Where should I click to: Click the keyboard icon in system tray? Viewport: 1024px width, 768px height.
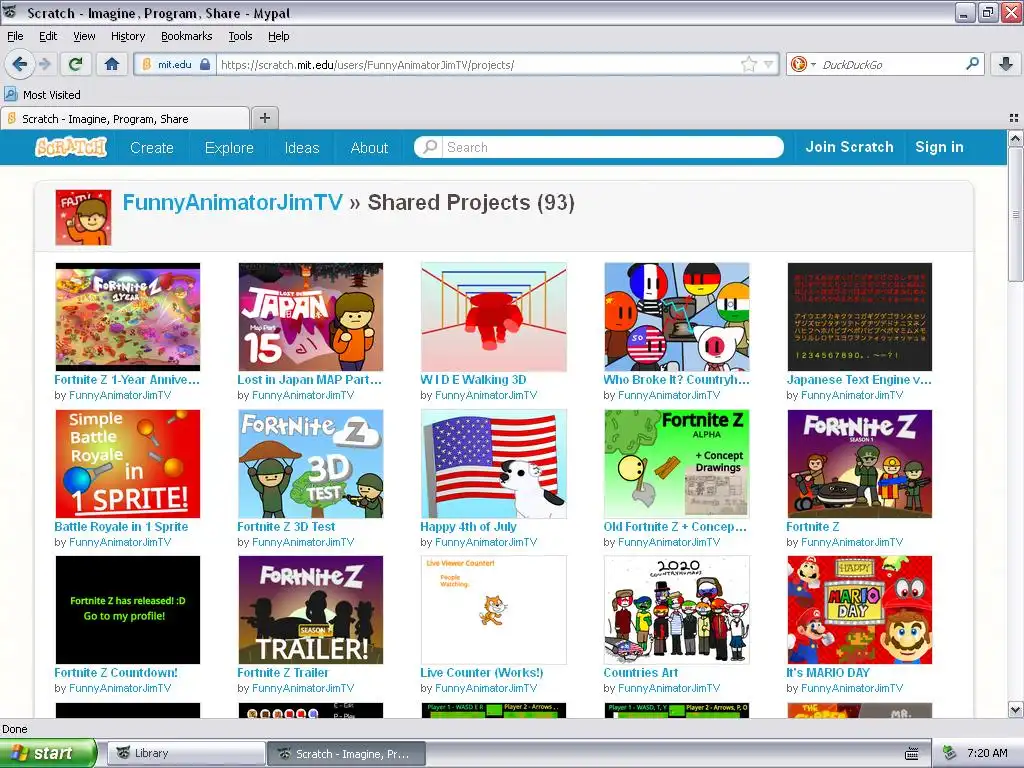tap(912, 754)
